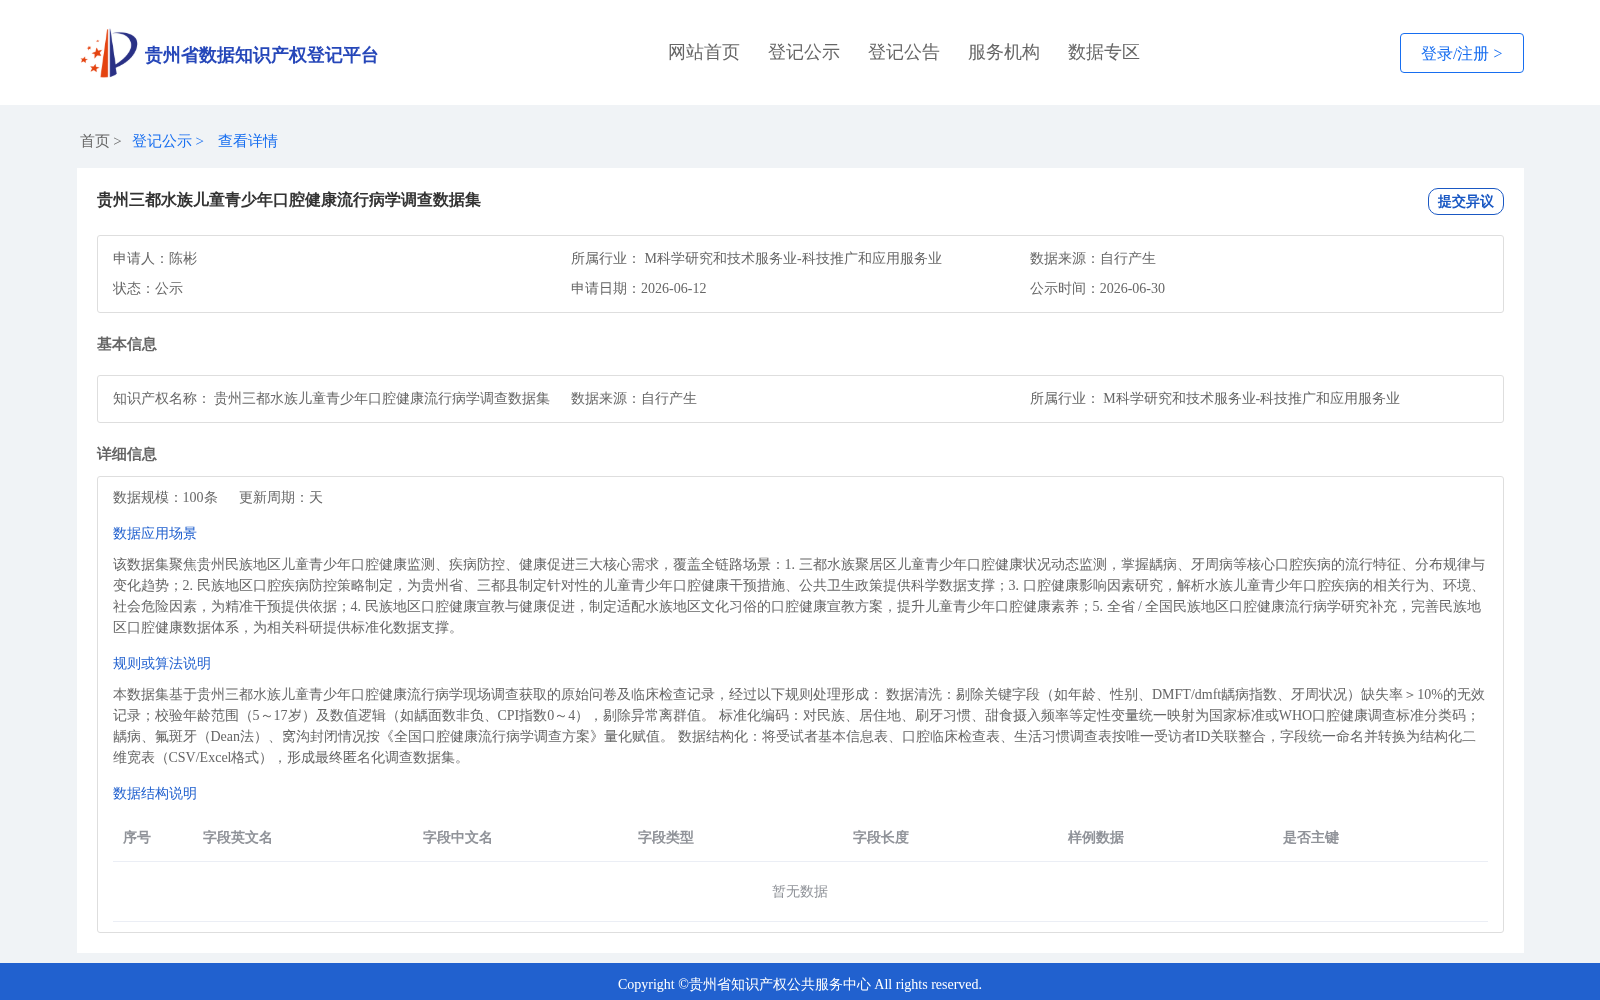
Task: Click platform title 贵州省数据知识产权登记平台
Action: 261,55
